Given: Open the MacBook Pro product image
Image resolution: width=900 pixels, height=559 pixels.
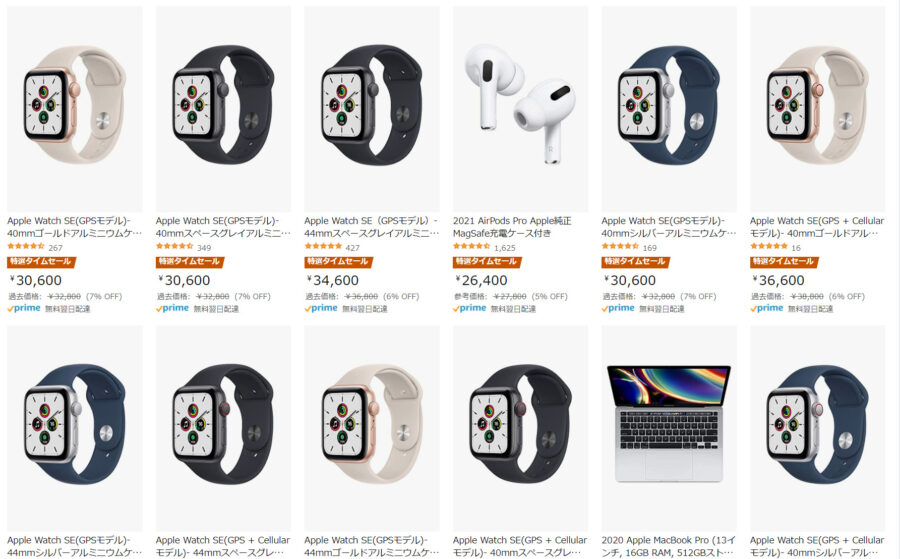Looking at the screenshot, I should tap(669, 428).
